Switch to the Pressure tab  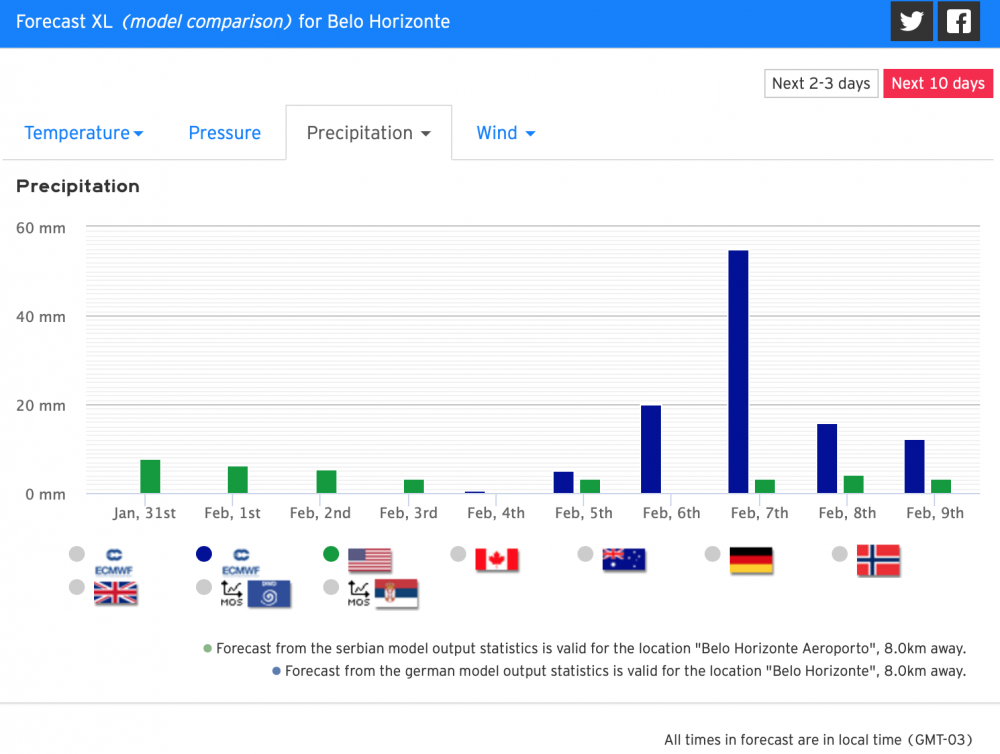click(x=224, y=133)
